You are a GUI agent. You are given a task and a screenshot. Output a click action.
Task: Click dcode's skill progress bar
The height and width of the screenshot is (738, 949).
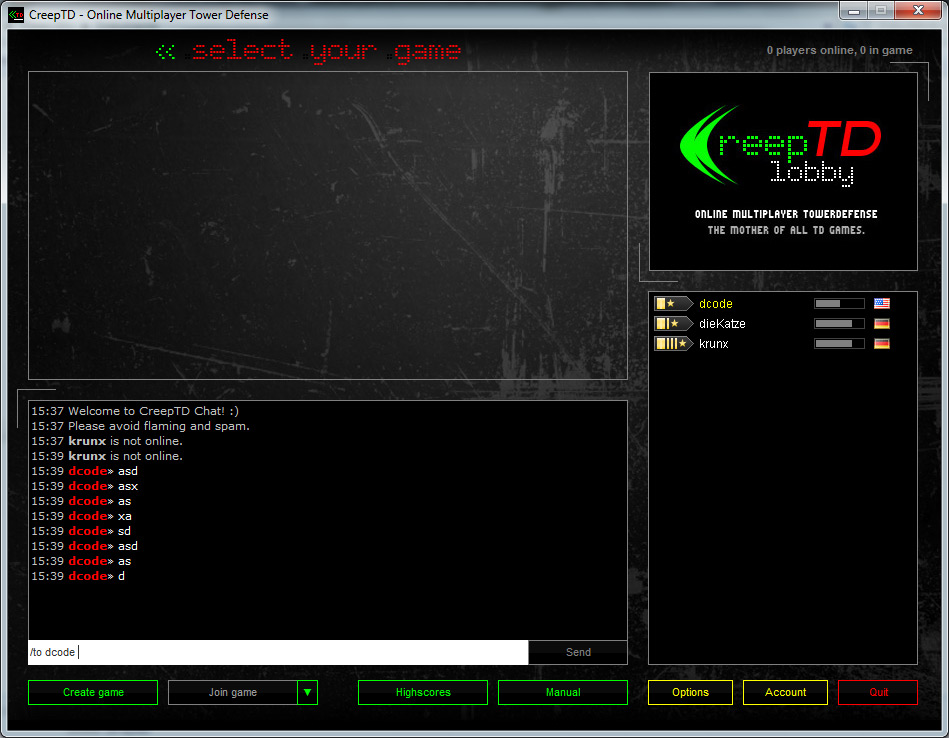click(x=839, y=303)
